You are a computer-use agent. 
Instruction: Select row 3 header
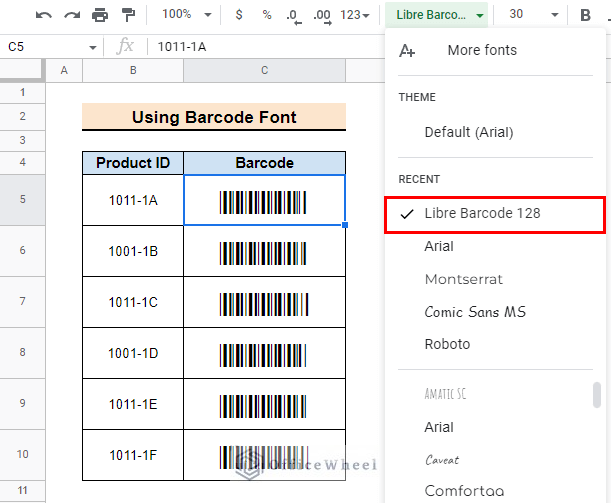[22, 140]
